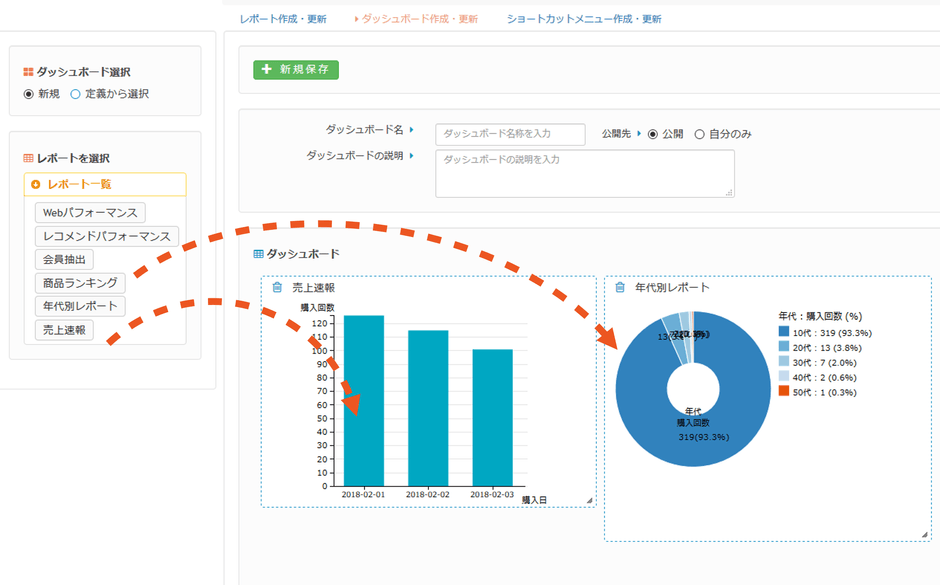Open the レポート作成・更新 tab
Viewport: 940px width, 585px height.
pos(283,19)
